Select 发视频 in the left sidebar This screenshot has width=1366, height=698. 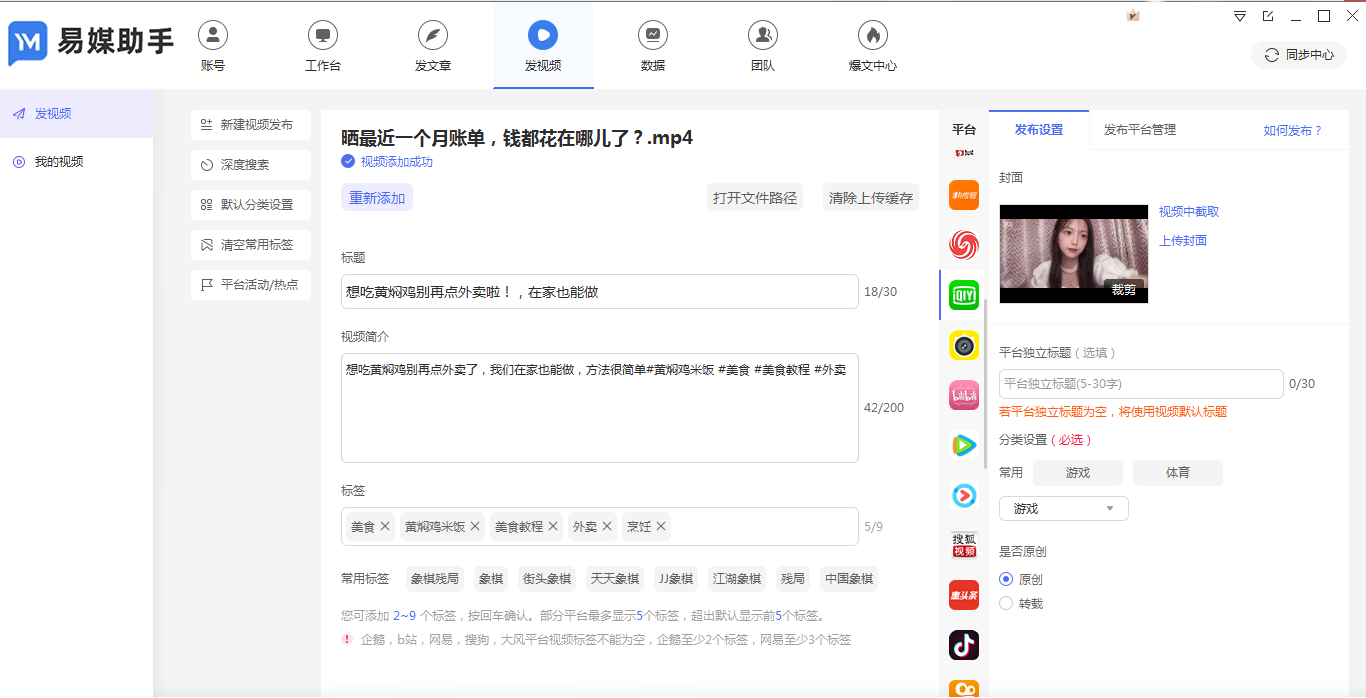(x=76, y=114)
